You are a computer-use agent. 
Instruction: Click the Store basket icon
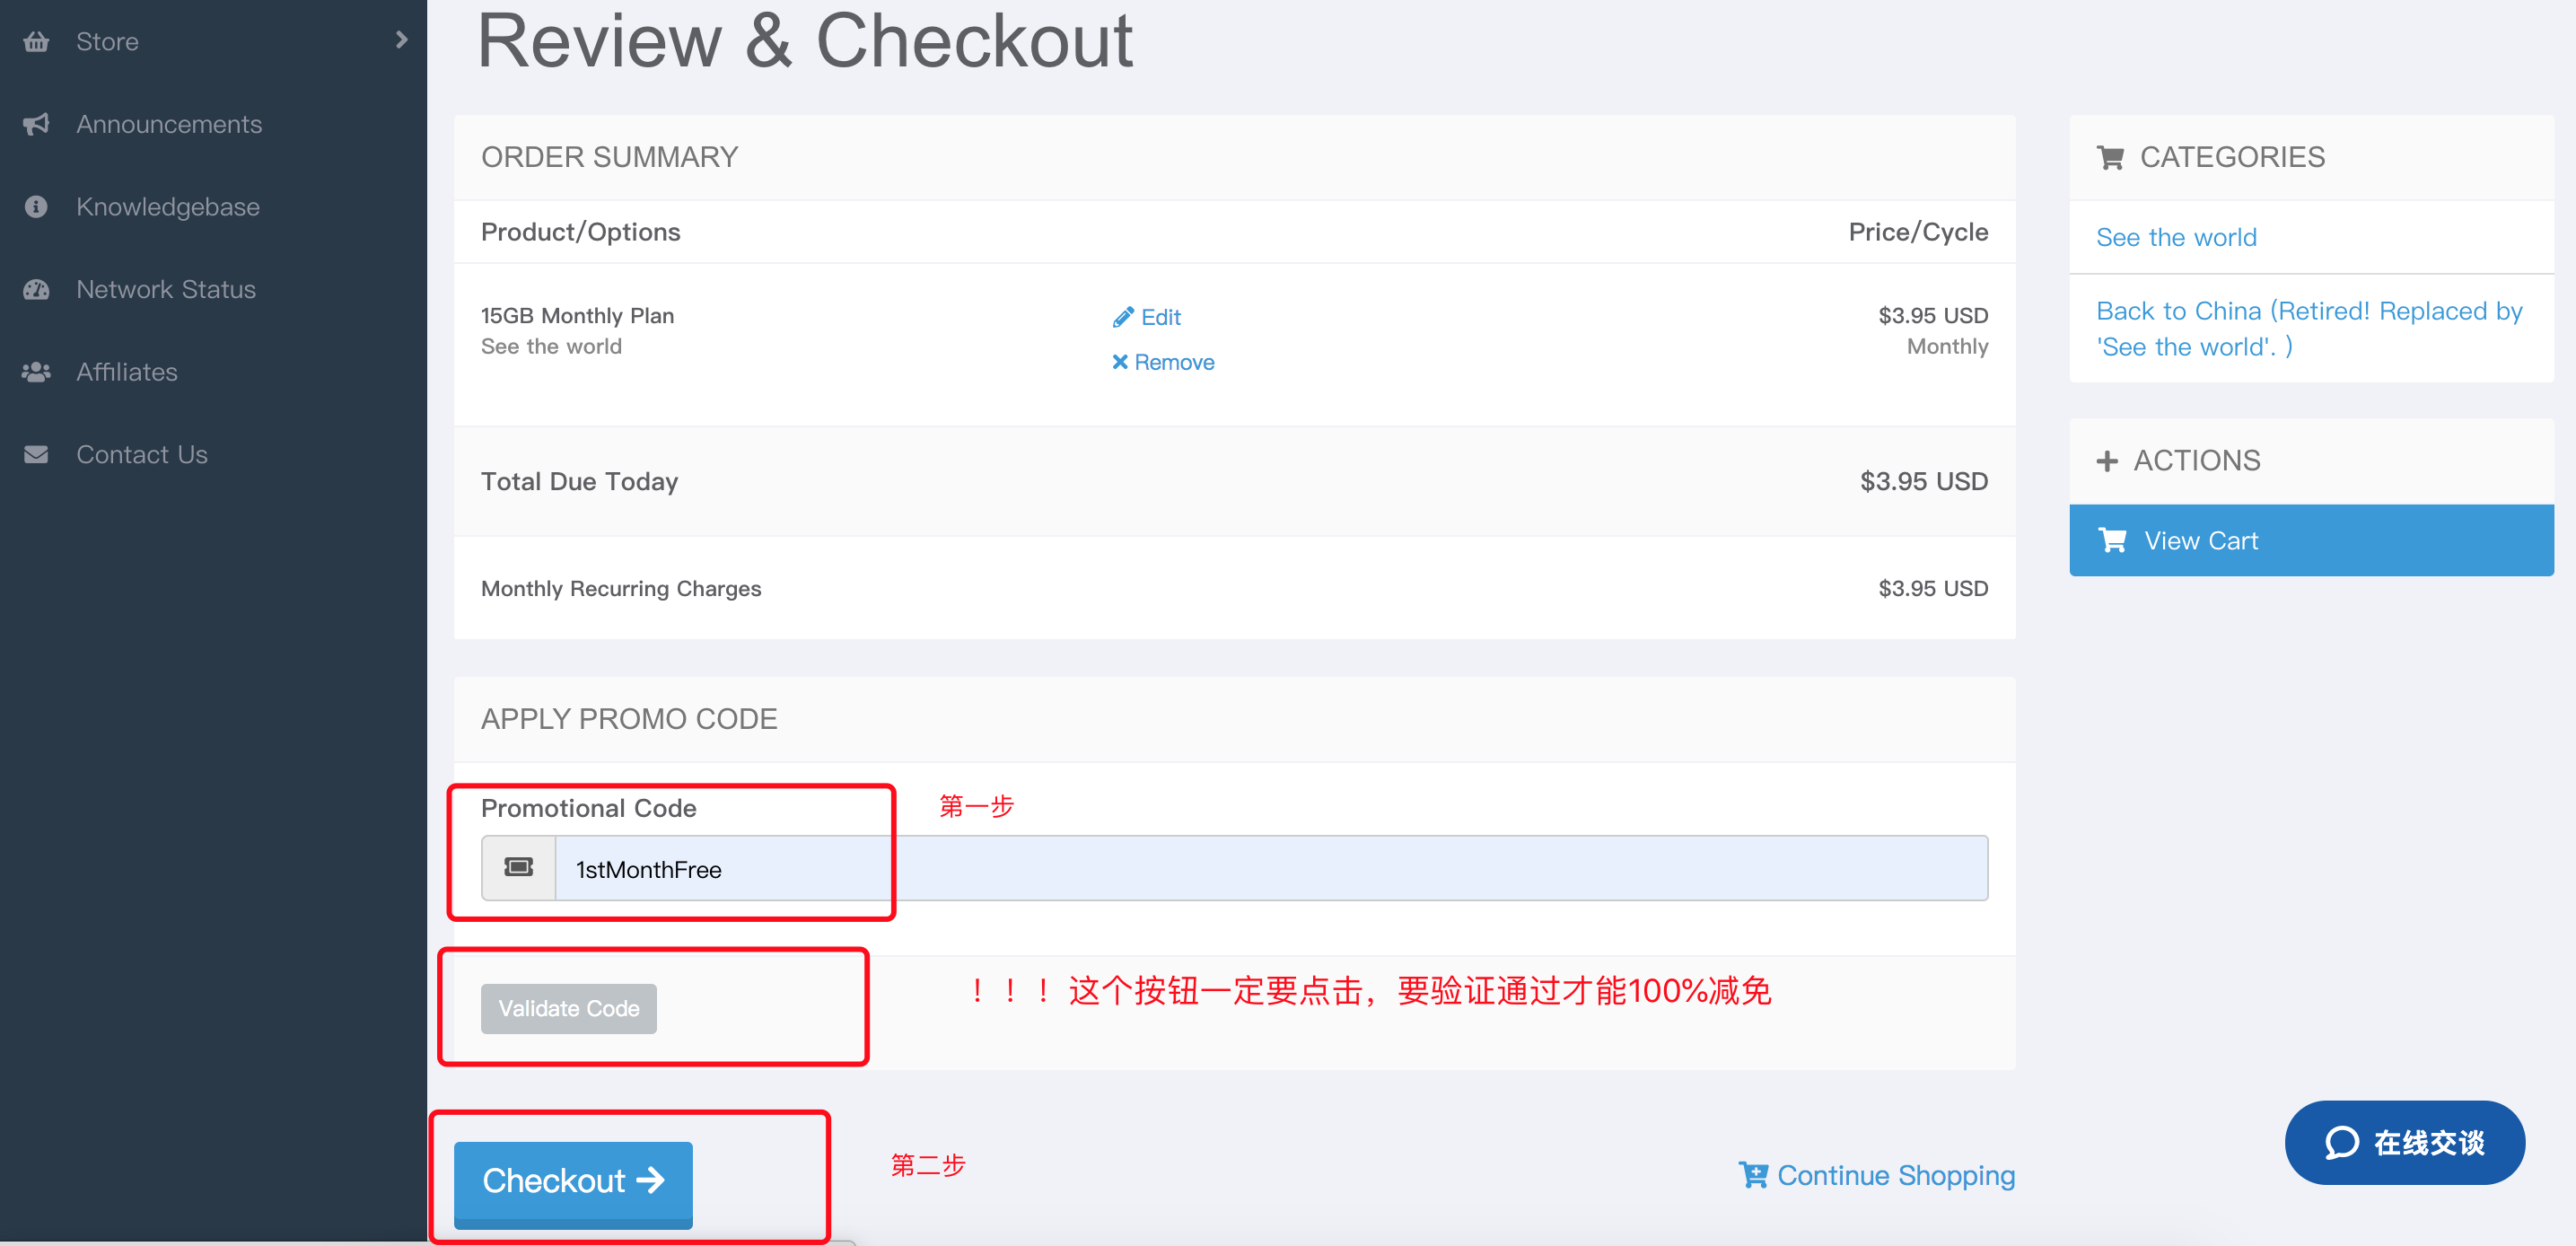click(36, 41)
